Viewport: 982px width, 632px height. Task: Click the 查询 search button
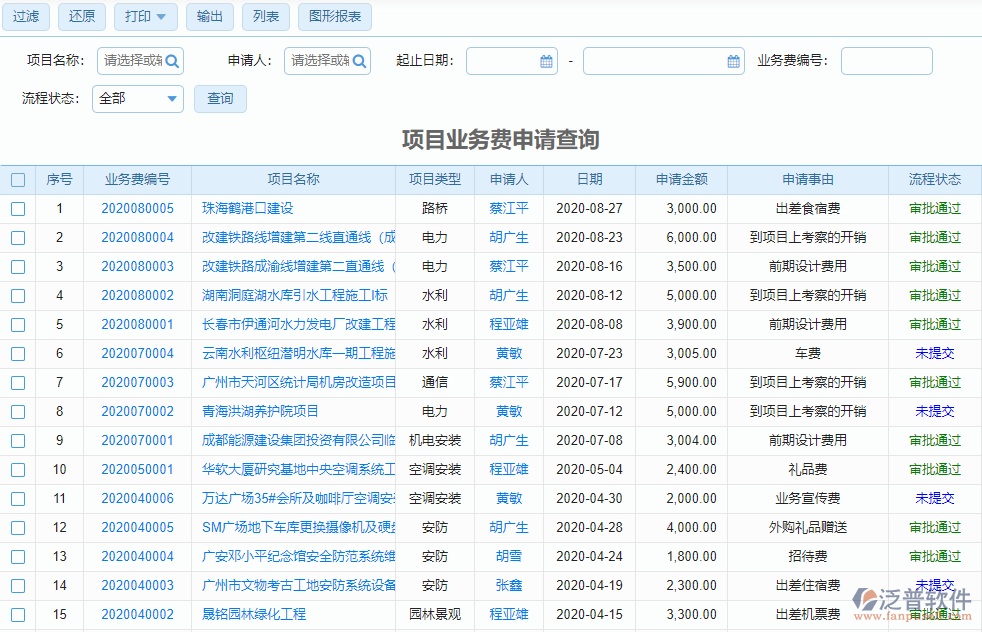220,99
